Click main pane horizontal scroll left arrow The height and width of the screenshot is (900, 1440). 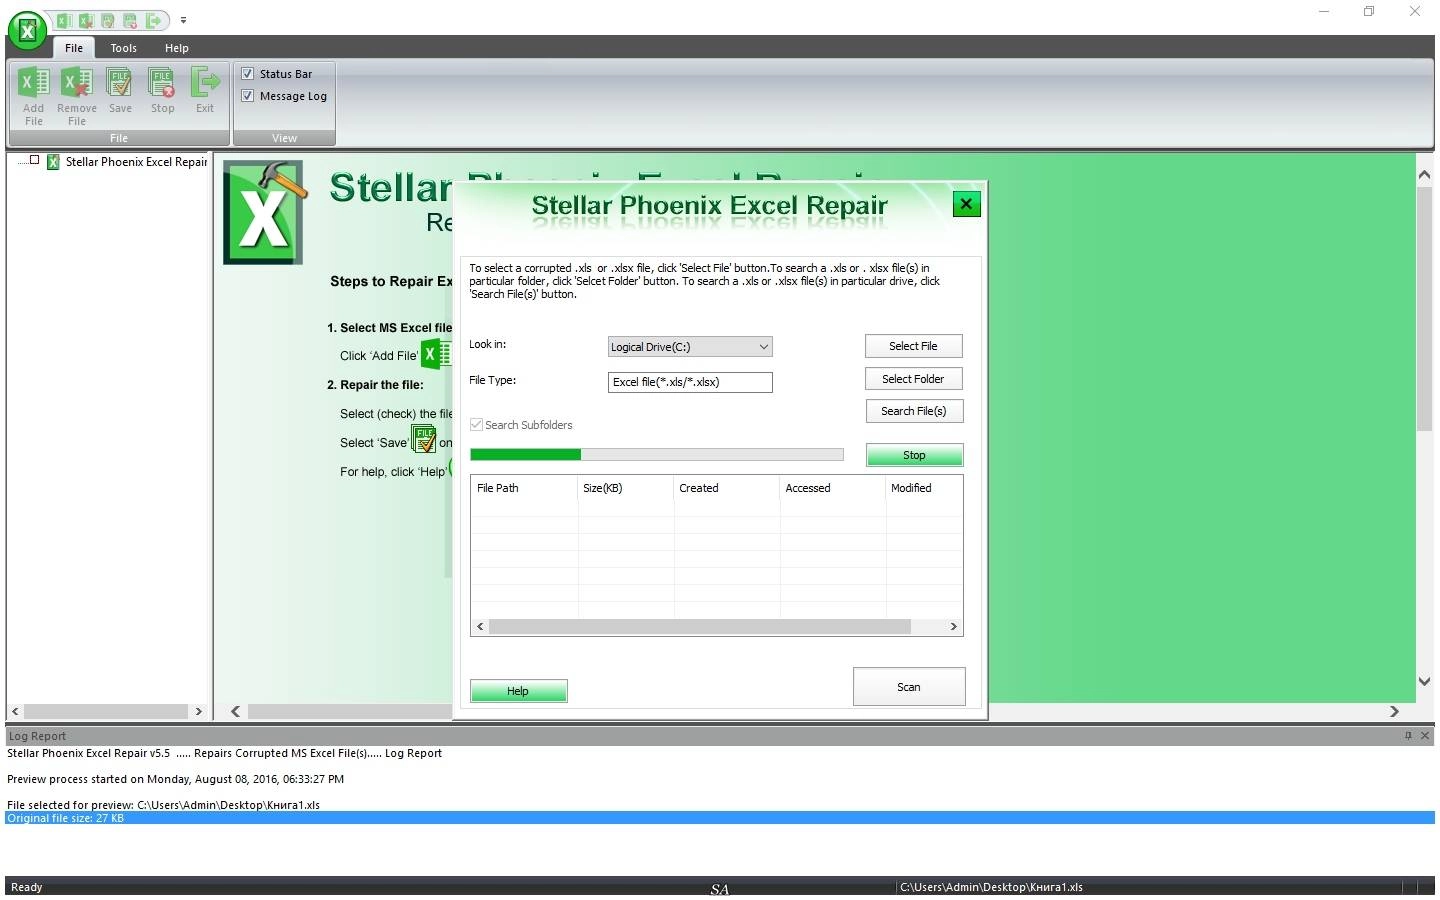pos(235,711)
